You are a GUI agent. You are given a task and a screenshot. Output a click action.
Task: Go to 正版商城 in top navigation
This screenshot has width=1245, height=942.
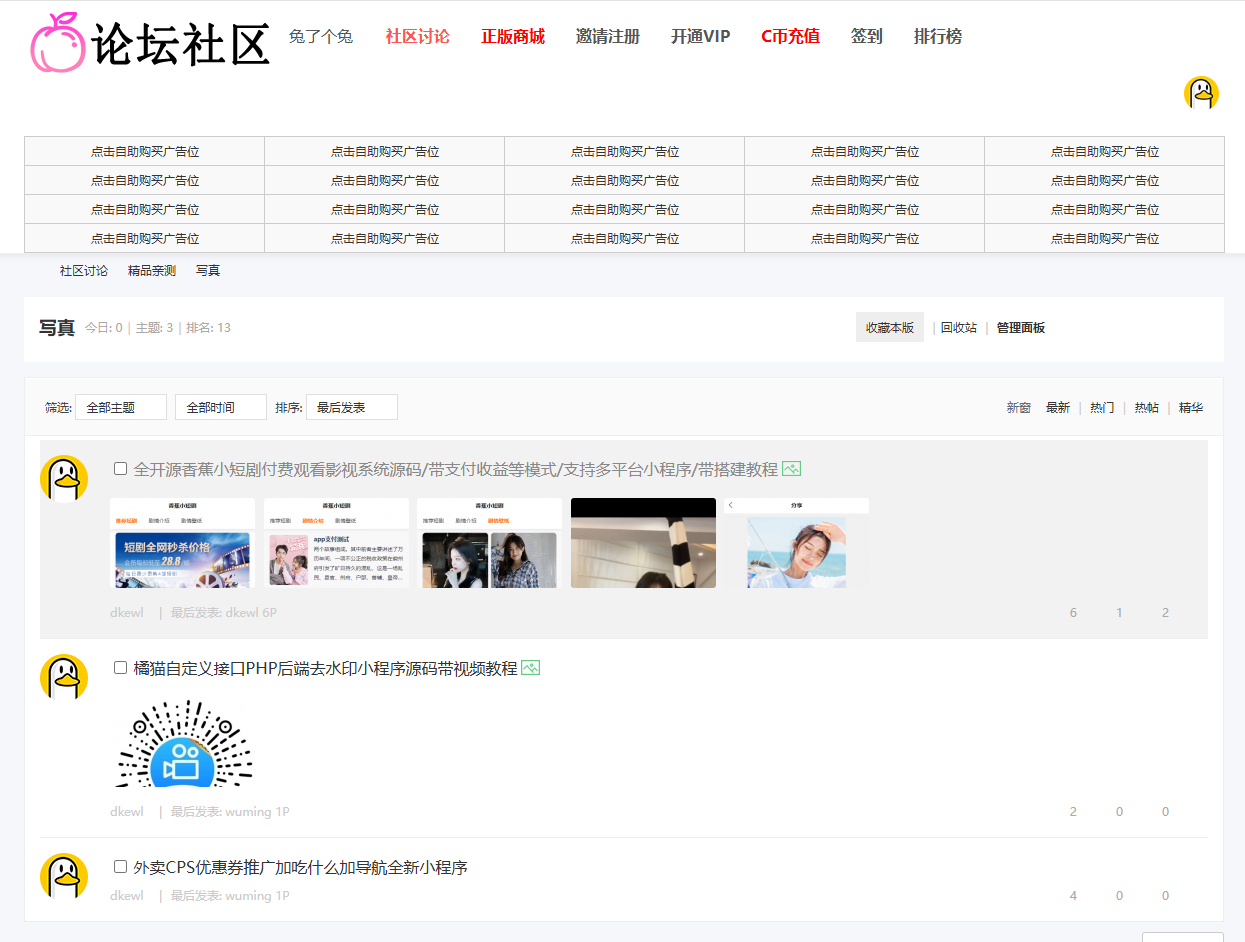click(512, 37)
